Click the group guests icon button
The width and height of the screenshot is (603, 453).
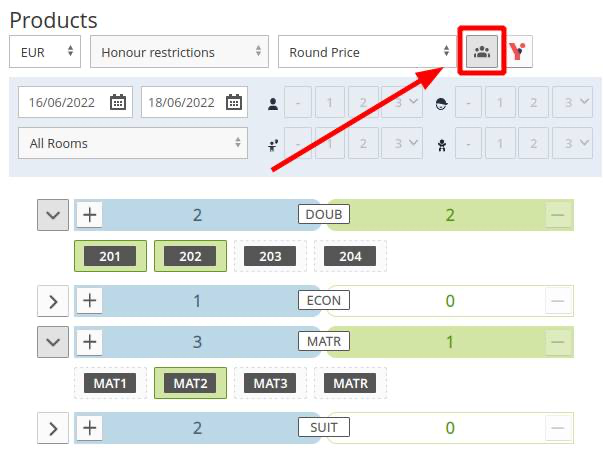click(481, 52)
